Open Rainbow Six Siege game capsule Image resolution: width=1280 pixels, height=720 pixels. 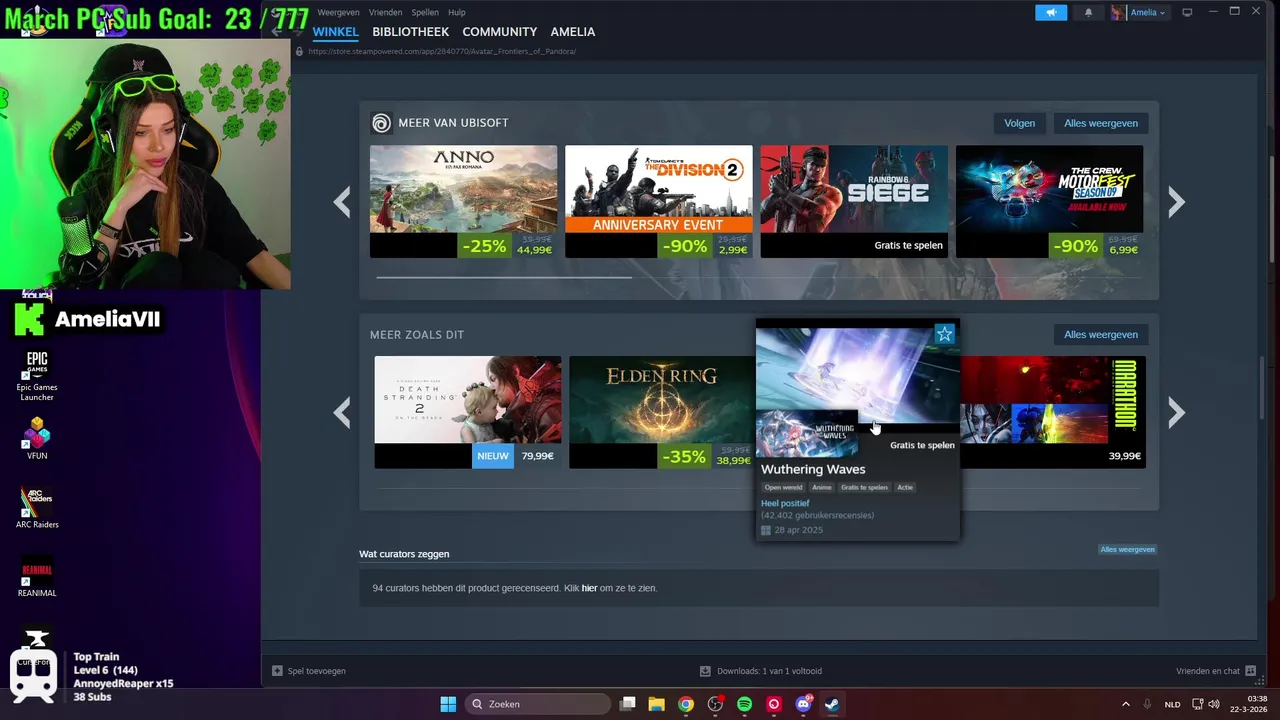[x=854, y=202]
